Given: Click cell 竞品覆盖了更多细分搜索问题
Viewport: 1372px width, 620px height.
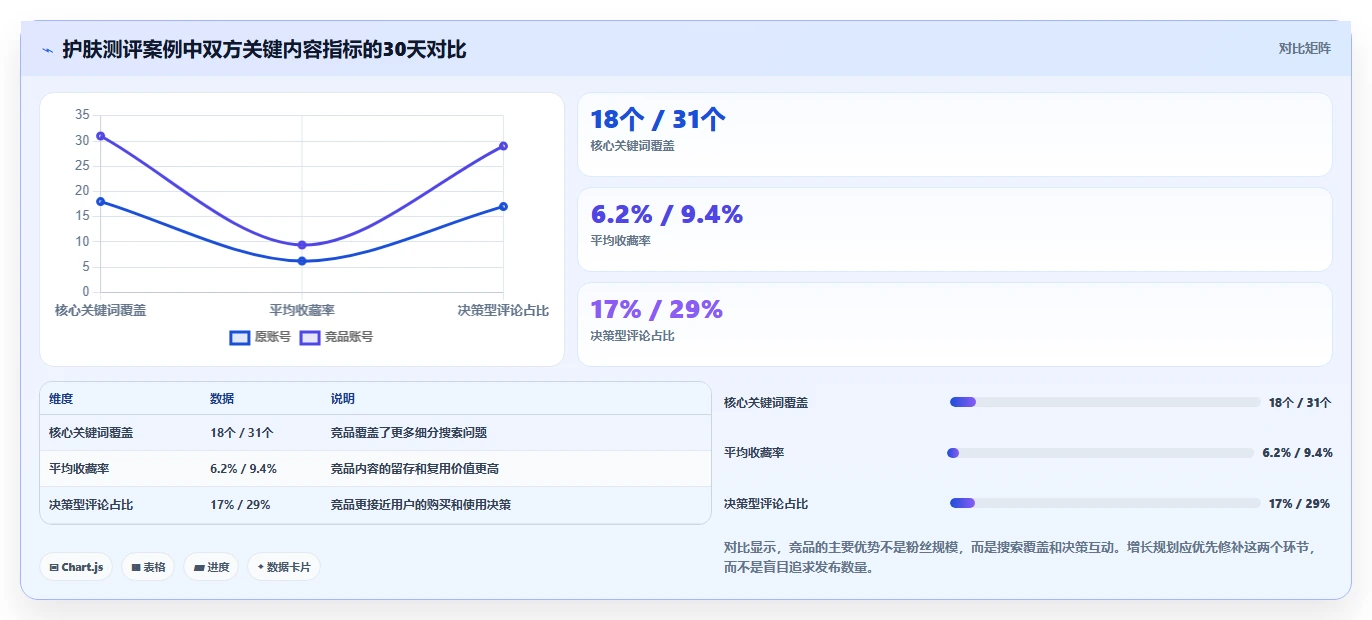Looking at the screenshot, I should 409,433.
